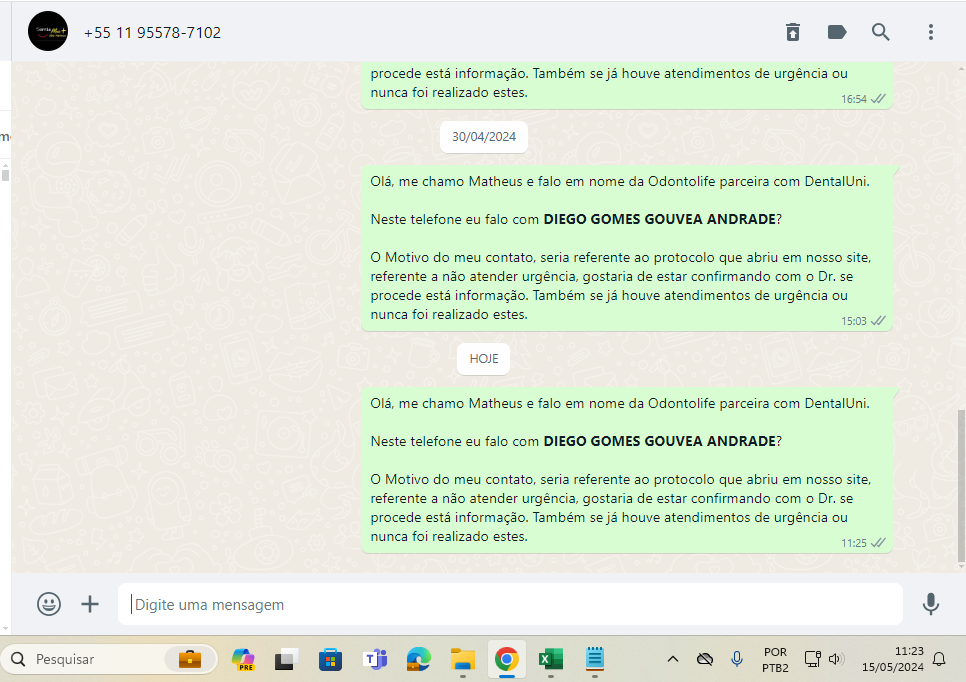Switch to Google Chrome on the taskbar
This screenshot has width=966, height=682.
[x=506, y=659]
